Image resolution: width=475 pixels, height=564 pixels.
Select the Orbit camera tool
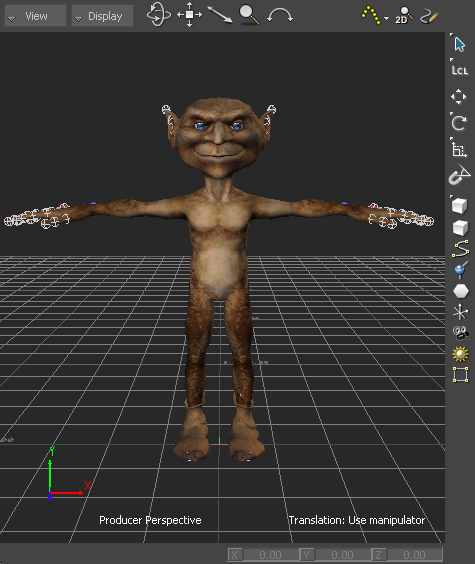click(159, 15)
